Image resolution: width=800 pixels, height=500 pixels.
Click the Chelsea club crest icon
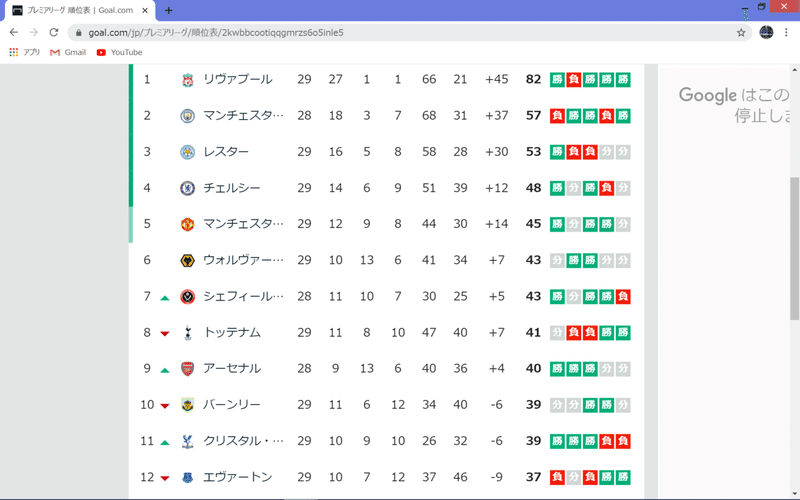tap(187, 188)
